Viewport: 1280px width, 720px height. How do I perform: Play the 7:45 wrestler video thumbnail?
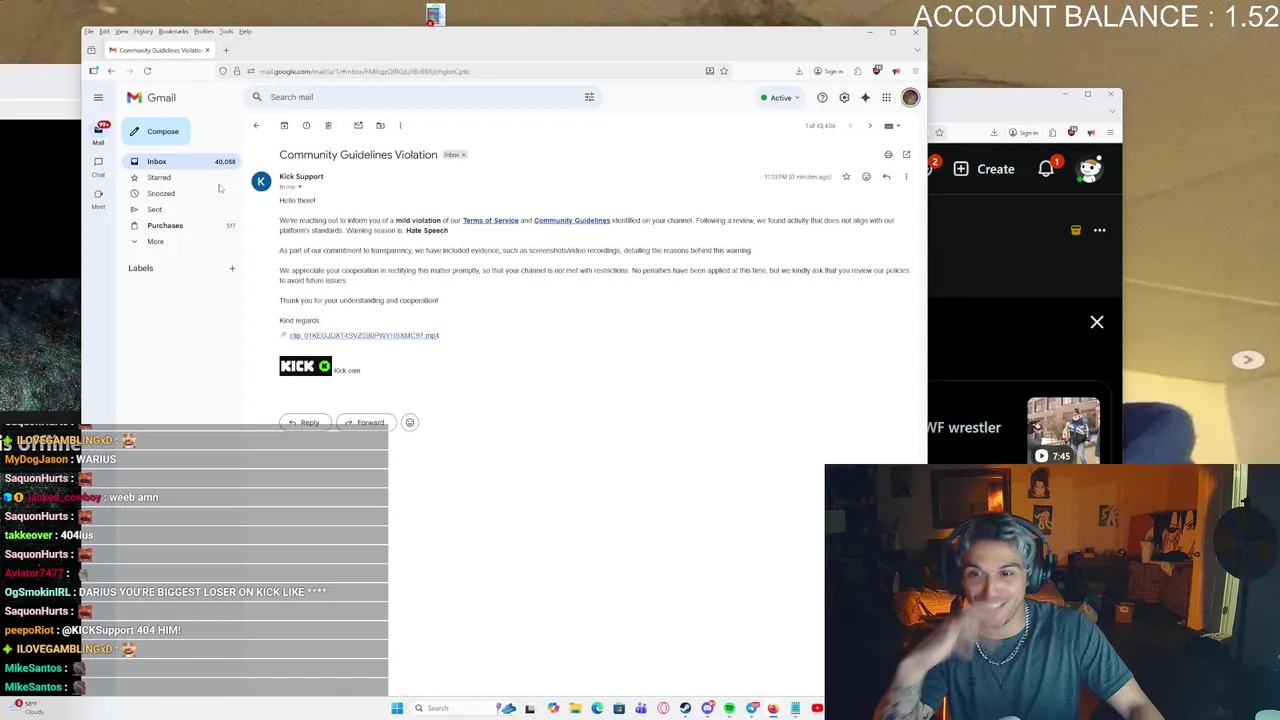click(1063, 430)
